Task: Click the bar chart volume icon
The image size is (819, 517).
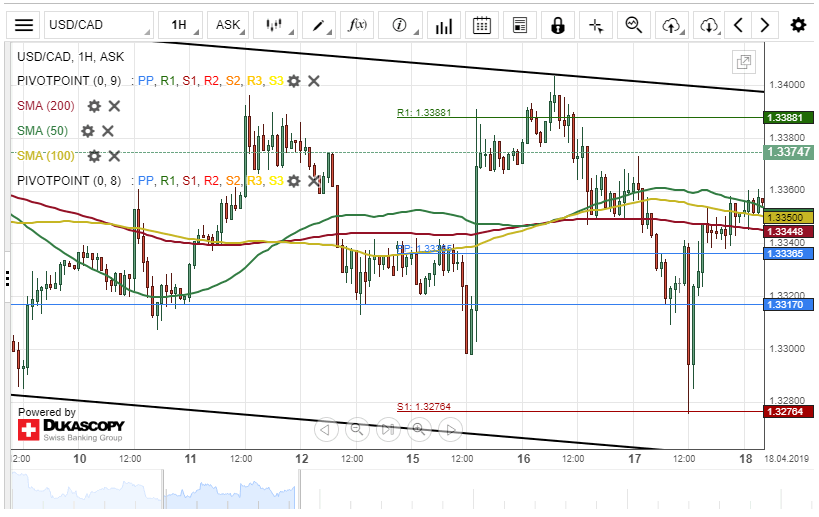Action: pyautogui.click(x=443, y=25)
